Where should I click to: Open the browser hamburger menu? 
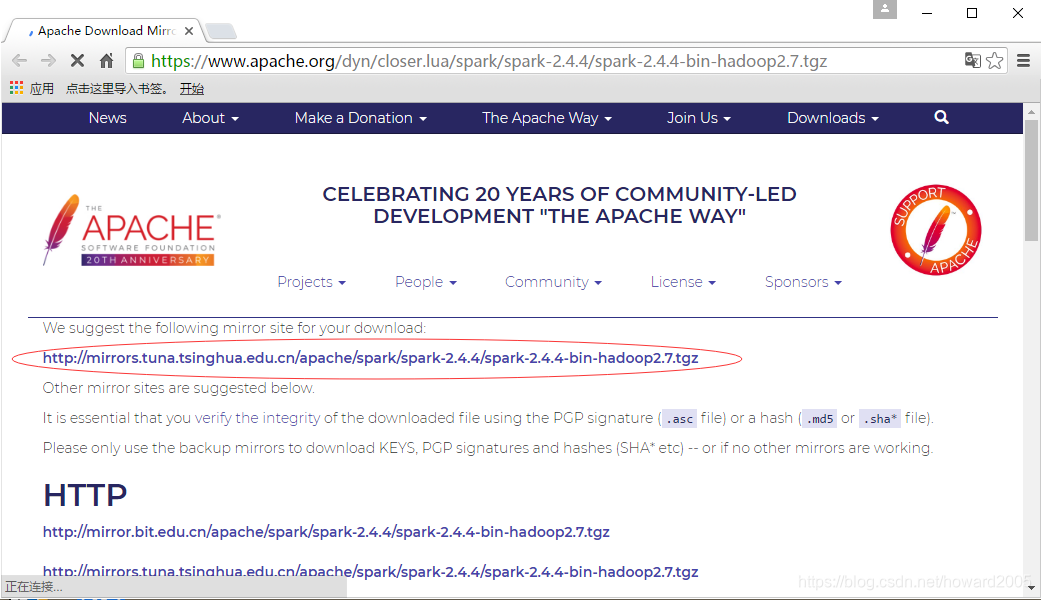pos(1023,61)
